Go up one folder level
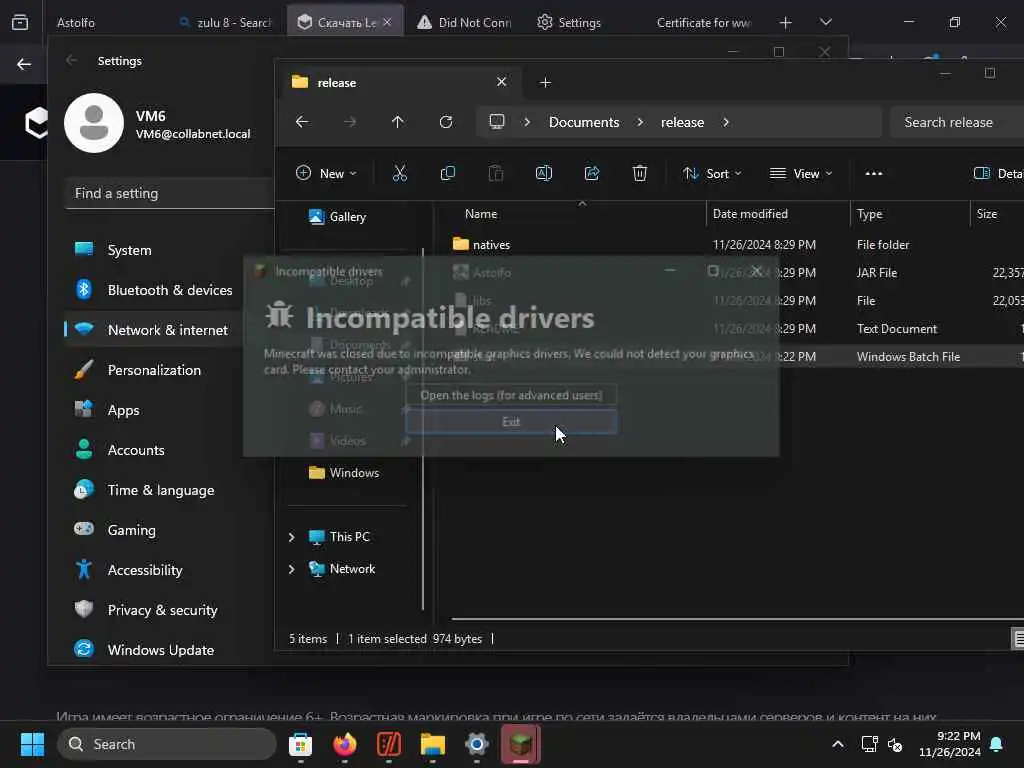 click(x=398, y=122)
